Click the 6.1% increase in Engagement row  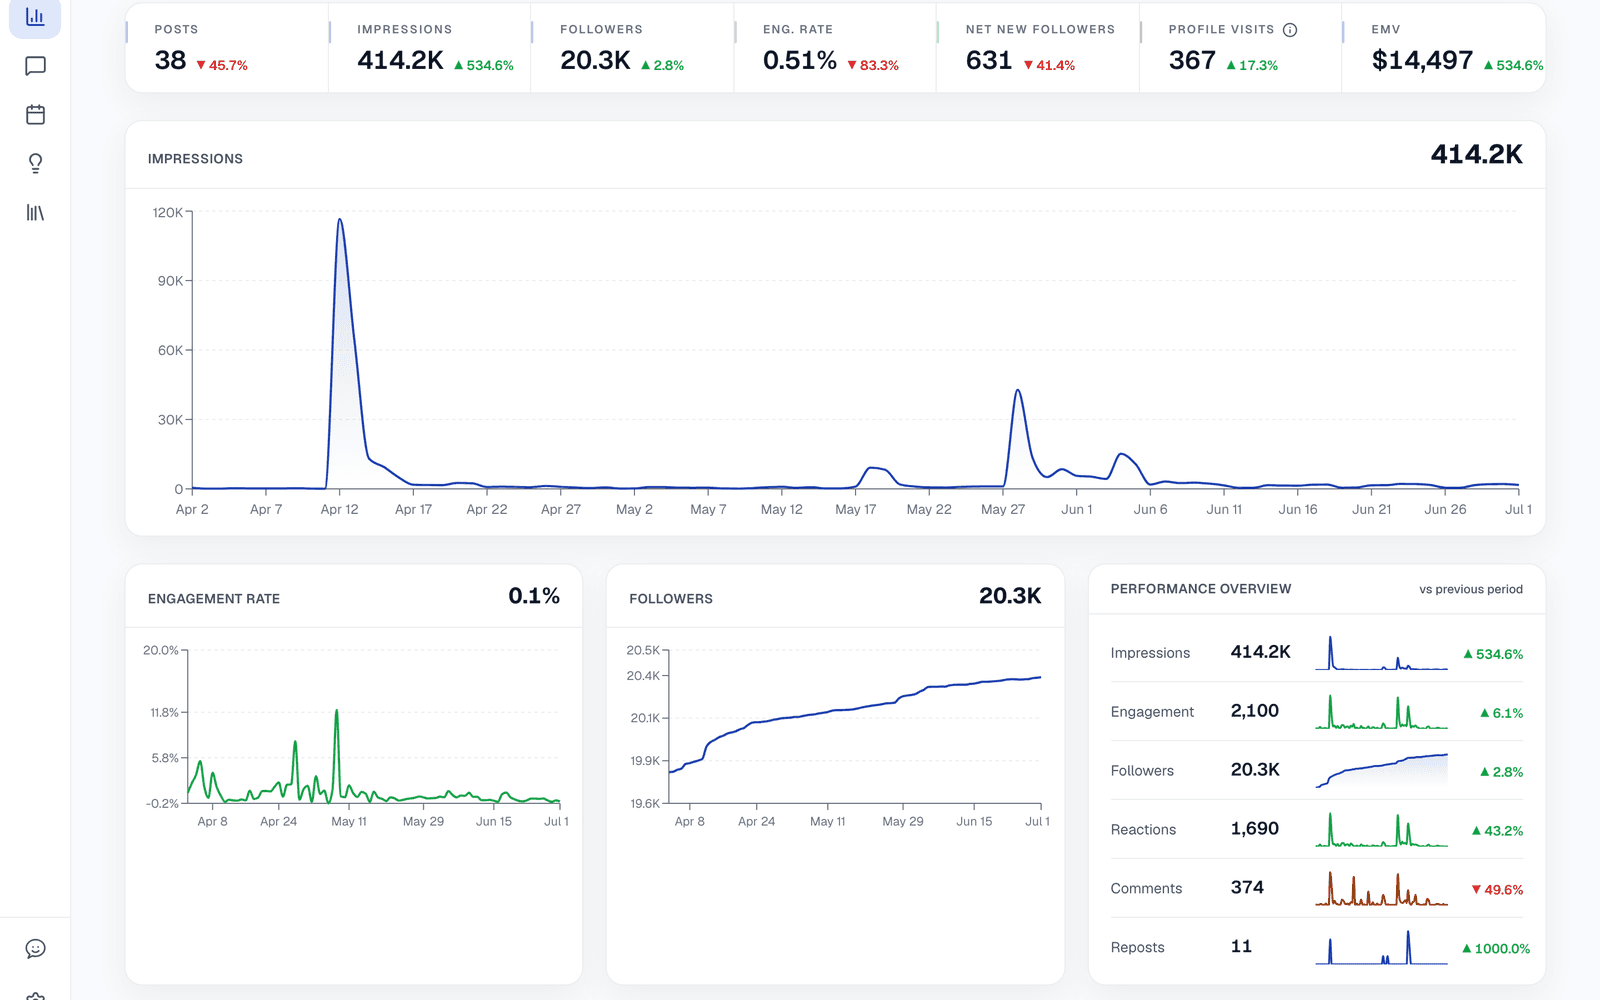point(1501,713)
